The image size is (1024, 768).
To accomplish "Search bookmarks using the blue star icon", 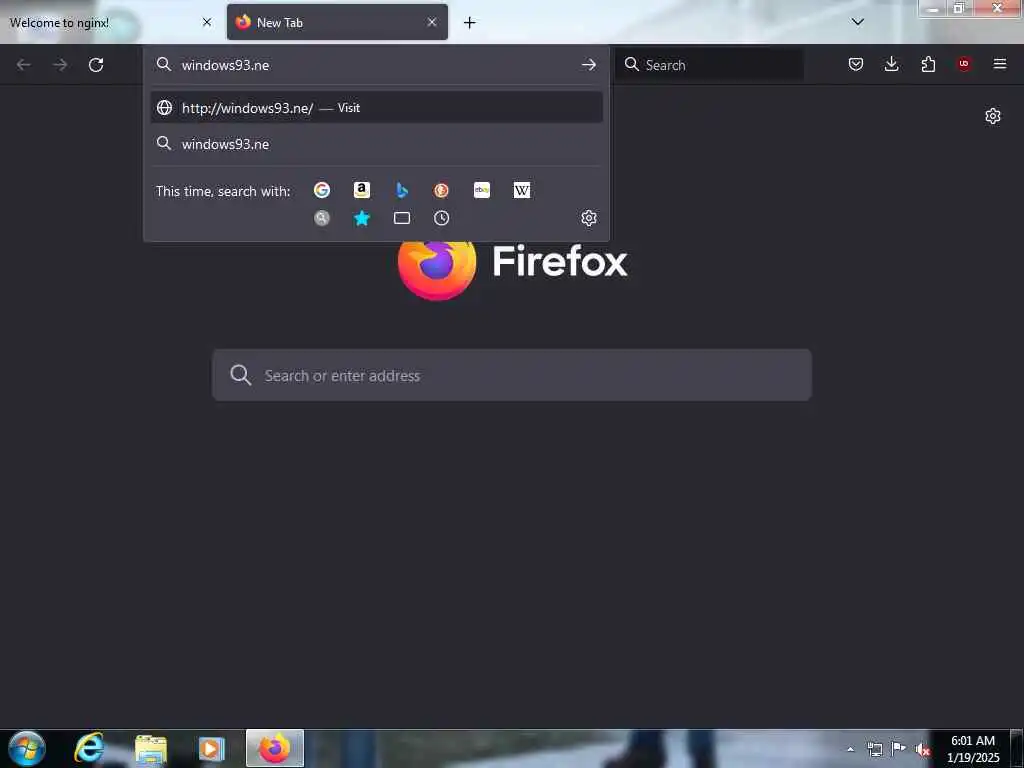I will click(x=362, y=218).
